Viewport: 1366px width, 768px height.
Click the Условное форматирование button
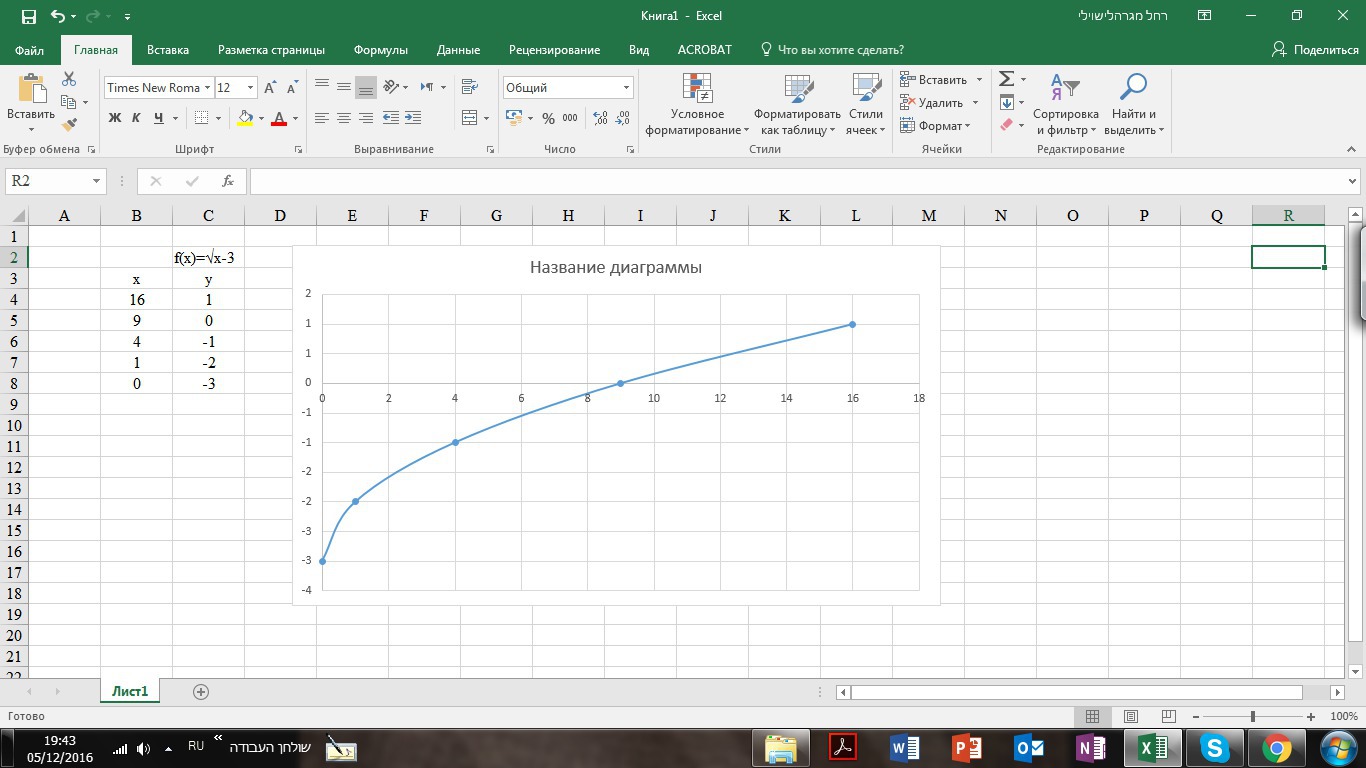(x=697, y=105)
